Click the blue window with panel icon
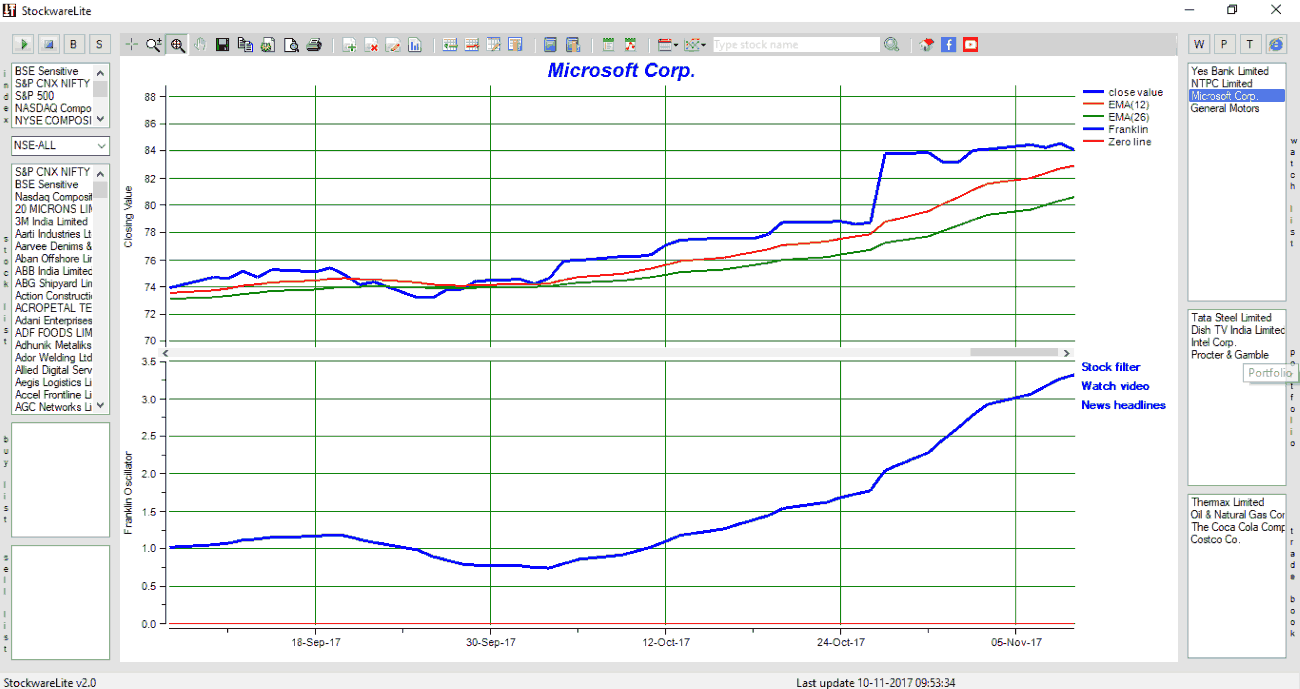 pos(573,44)
